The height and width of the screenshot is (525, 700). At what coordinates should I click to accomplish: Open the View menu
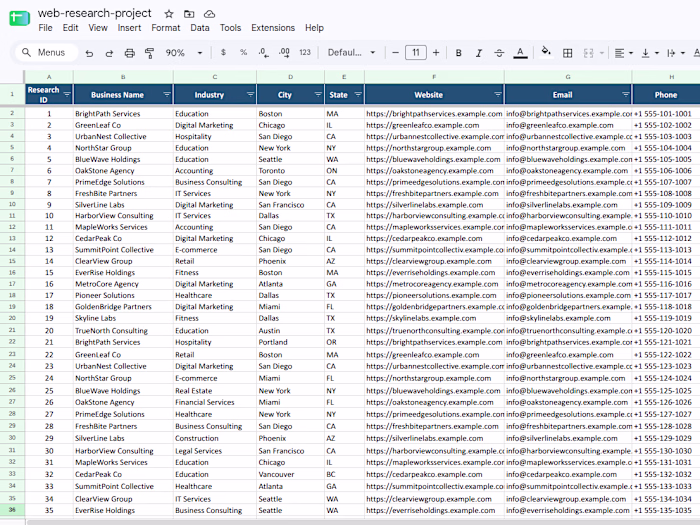click(x=98, y=28)
